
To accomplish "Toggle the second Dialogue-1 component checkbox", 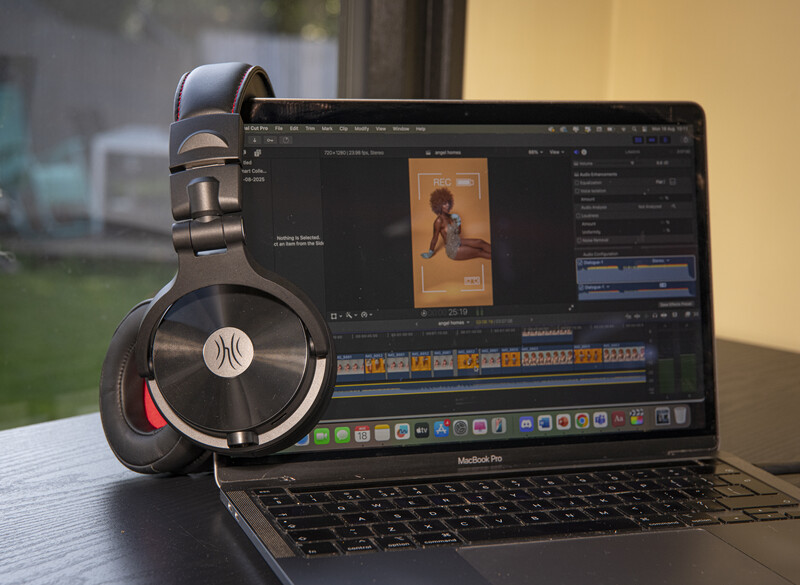I will click(581, 288).
